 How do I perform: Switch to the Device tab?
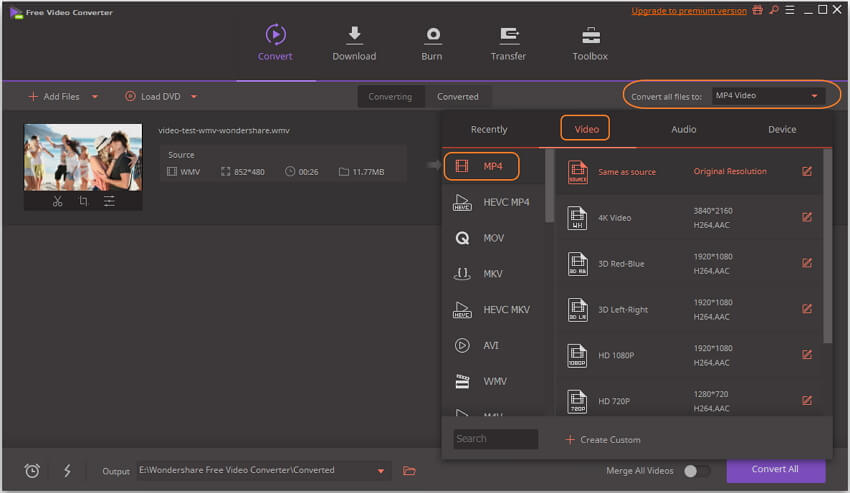coord(782,130)
